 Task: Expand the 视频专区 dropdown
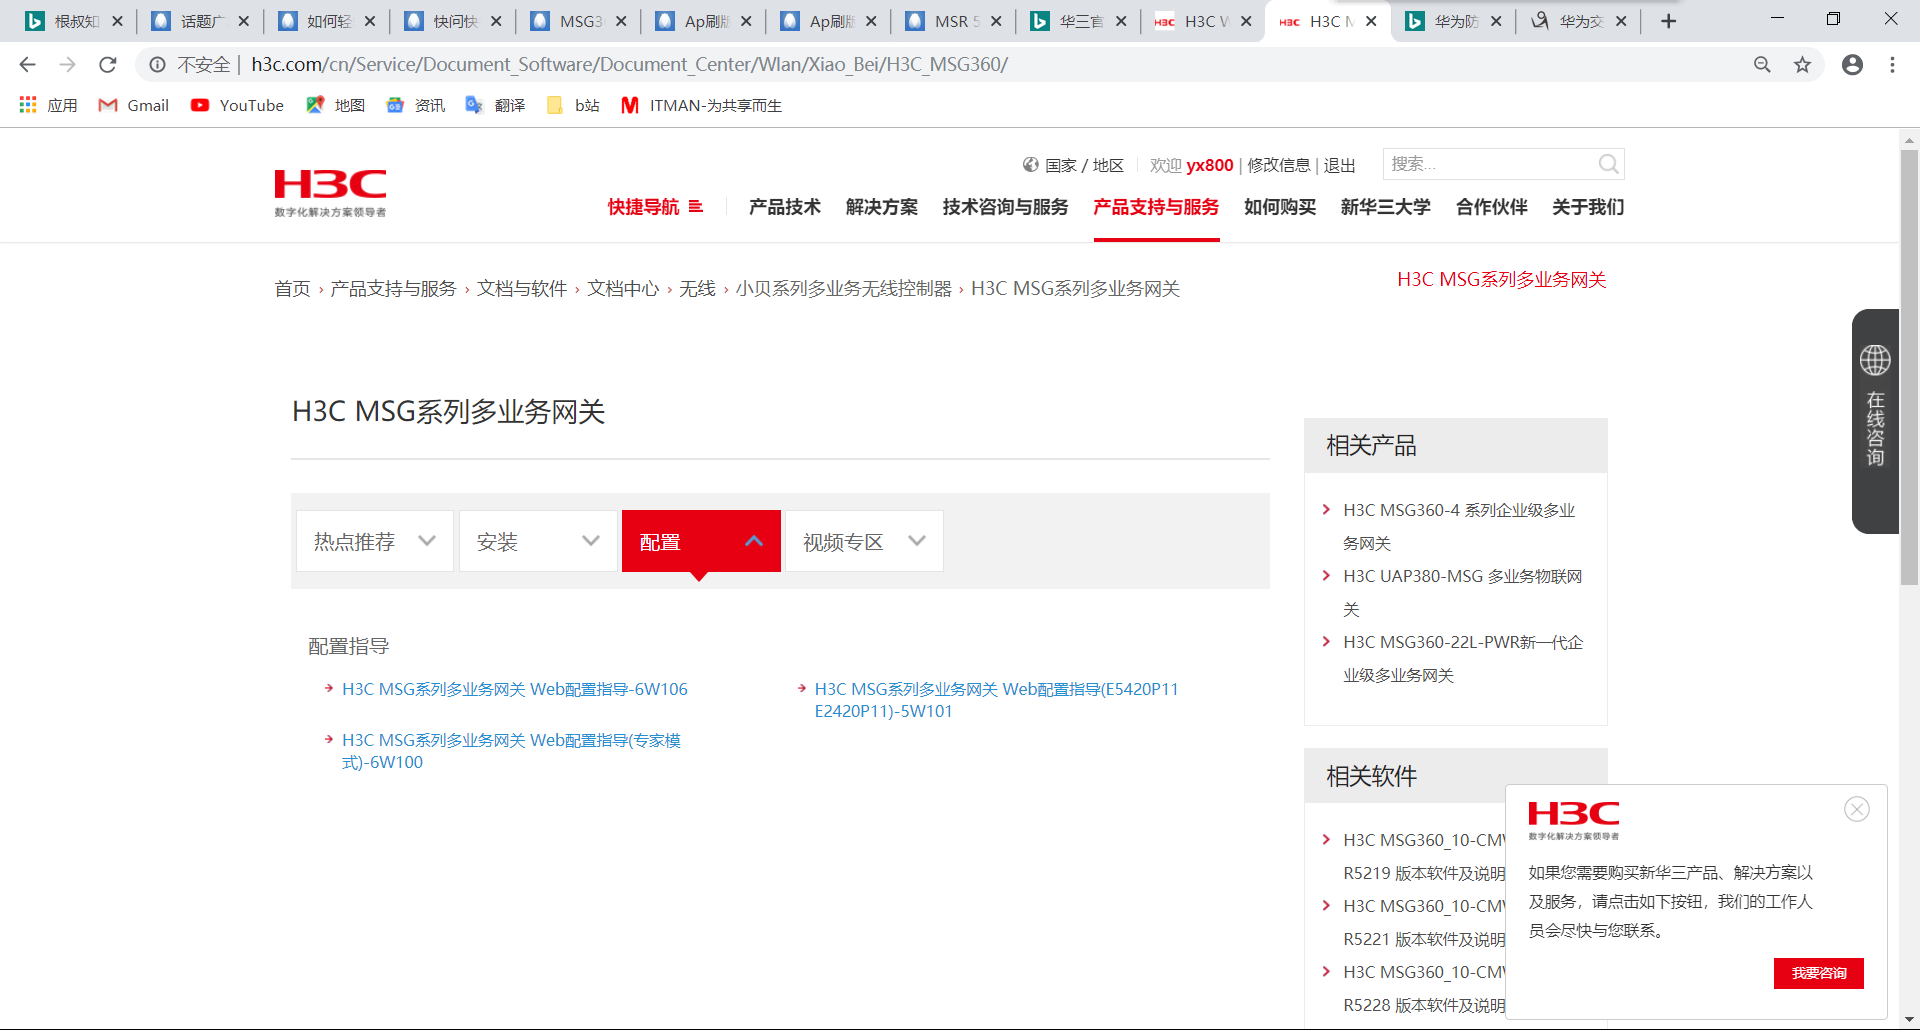(864, 541)
